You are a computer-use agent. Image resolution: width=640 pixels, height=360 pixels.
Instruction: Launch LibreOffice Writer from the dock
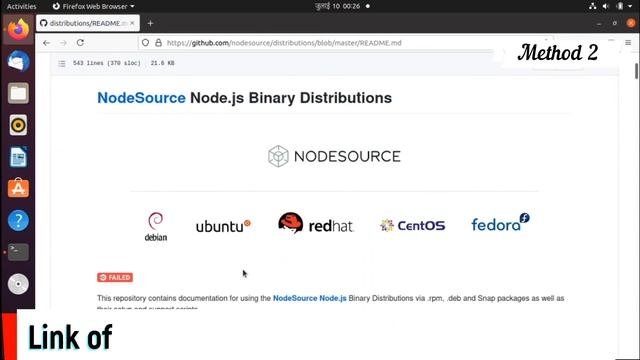coord(18,157)
